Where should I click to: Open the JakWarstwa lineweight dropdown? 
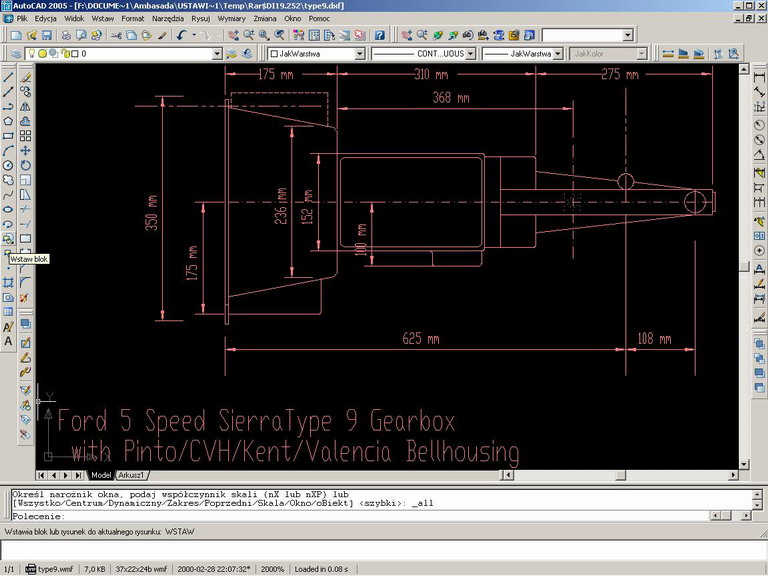(x=557, y=54)
